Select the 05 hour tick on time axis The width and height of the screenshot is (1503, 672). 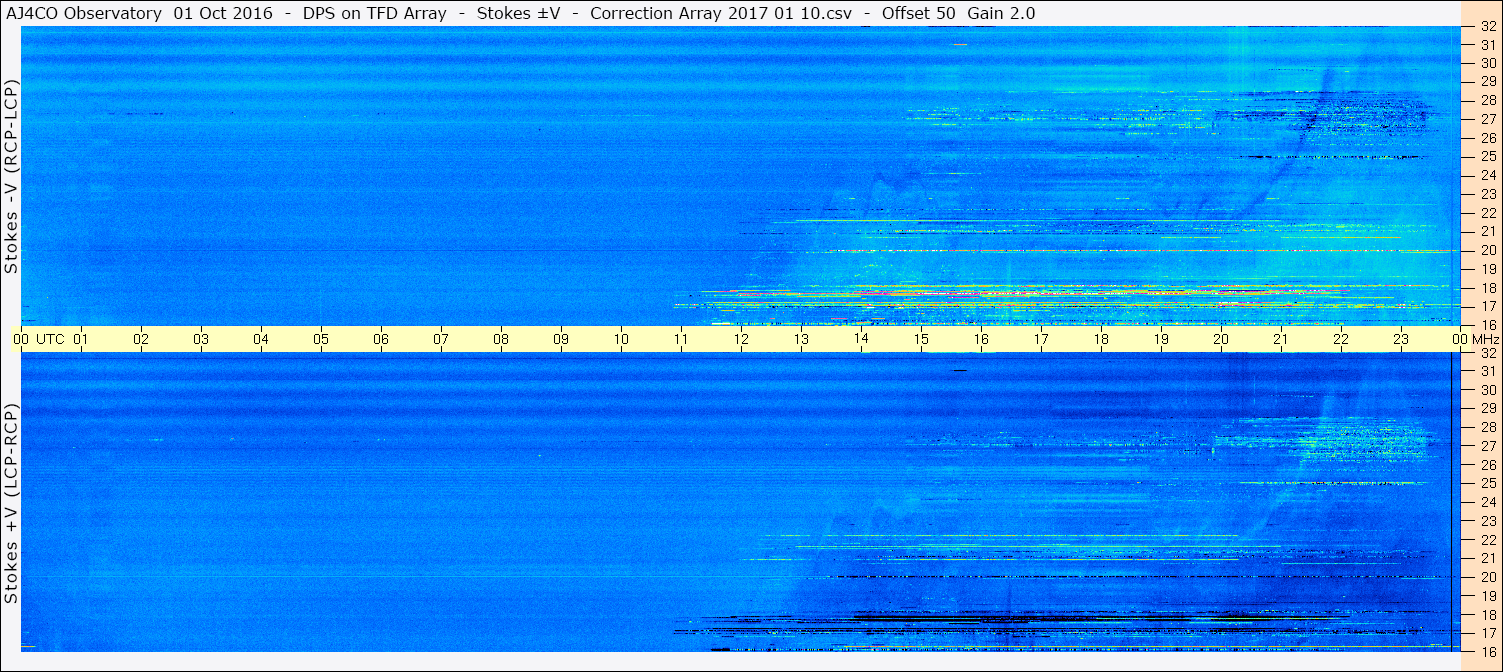tap(321, 339)
